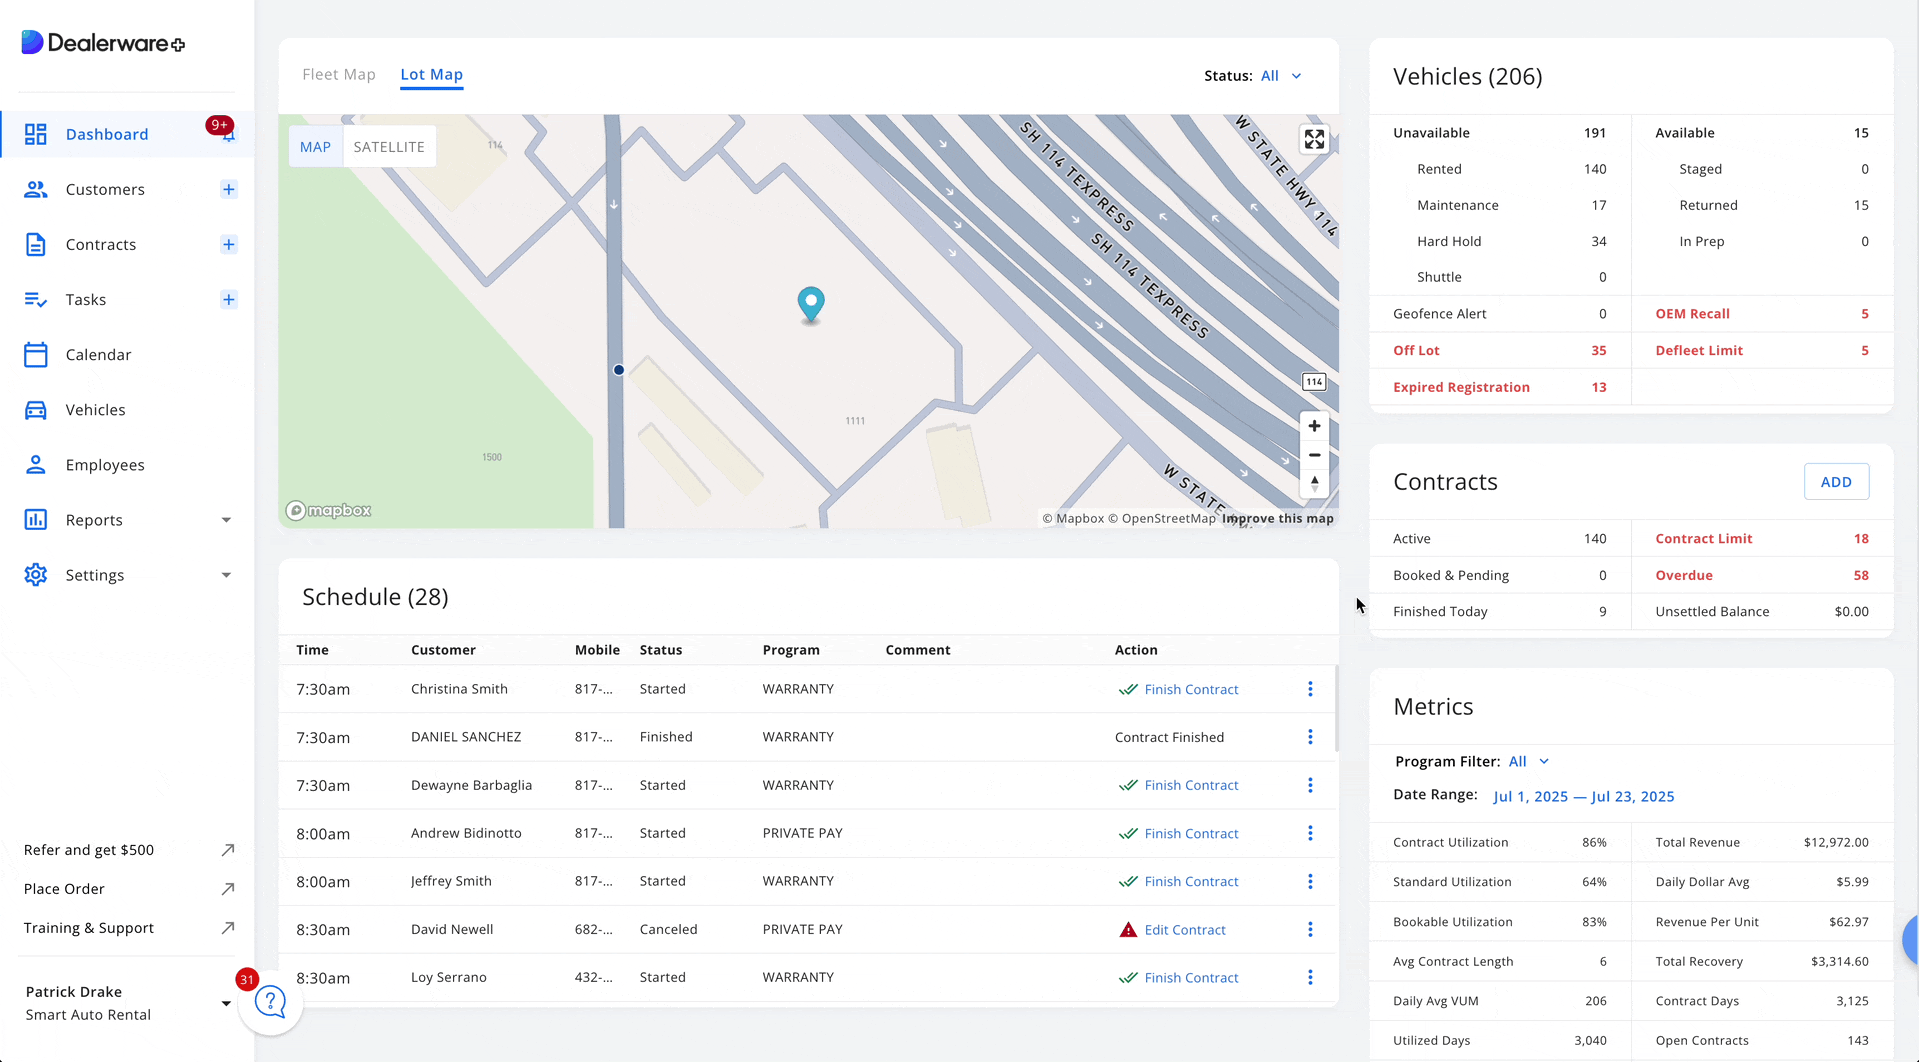The image size is (1919, 1062).
Task: Finish Contract for Dewayne Barbaglia
Action: tap(1178, 785)
